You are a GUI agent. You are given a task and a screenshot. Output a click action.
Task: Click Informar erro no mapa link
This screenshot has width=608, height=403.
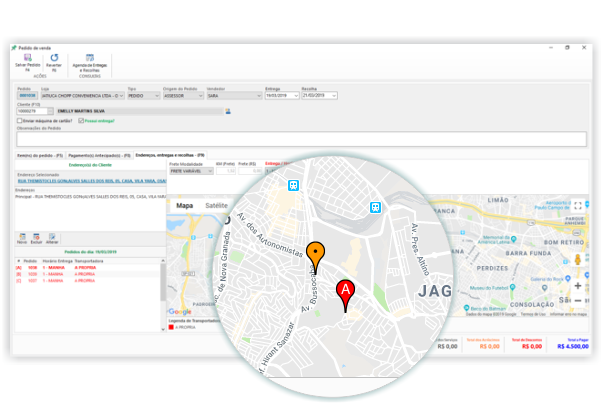pyautogui.click(x=568, y=314)
